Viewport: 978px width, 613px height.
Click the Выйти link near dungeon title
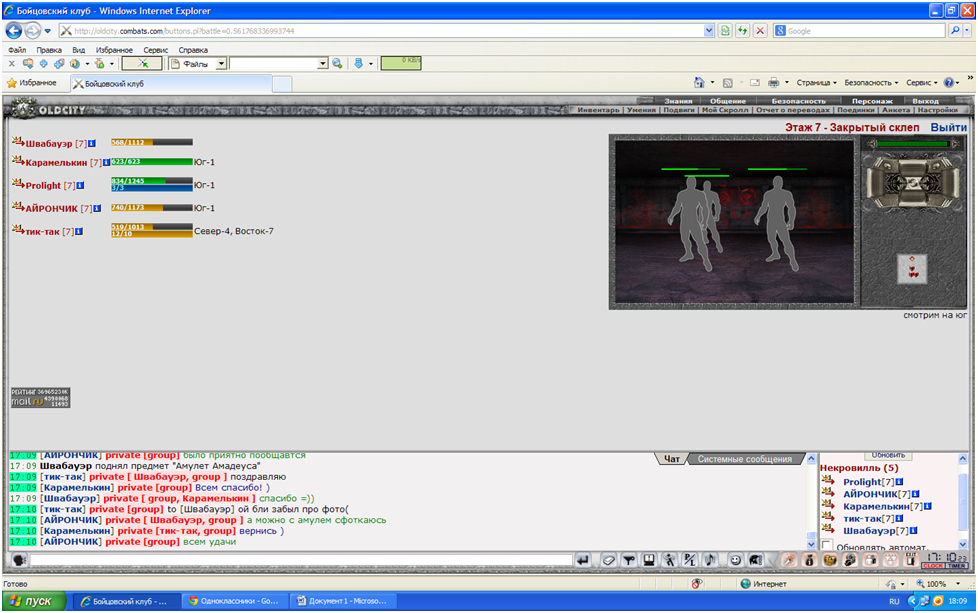[x=949, y=127]
